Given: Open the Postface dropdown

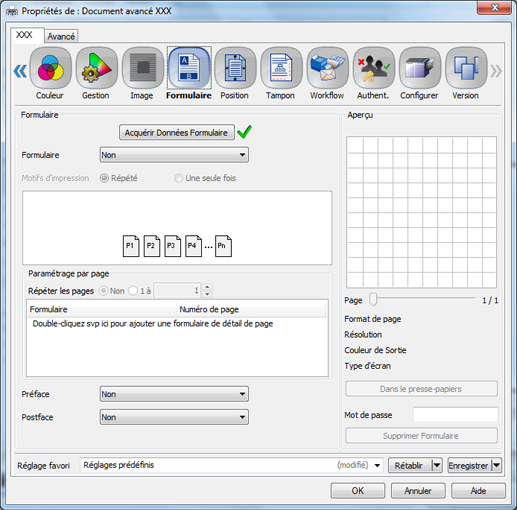Looking at the screenshot, I should [x=174, y=417].
